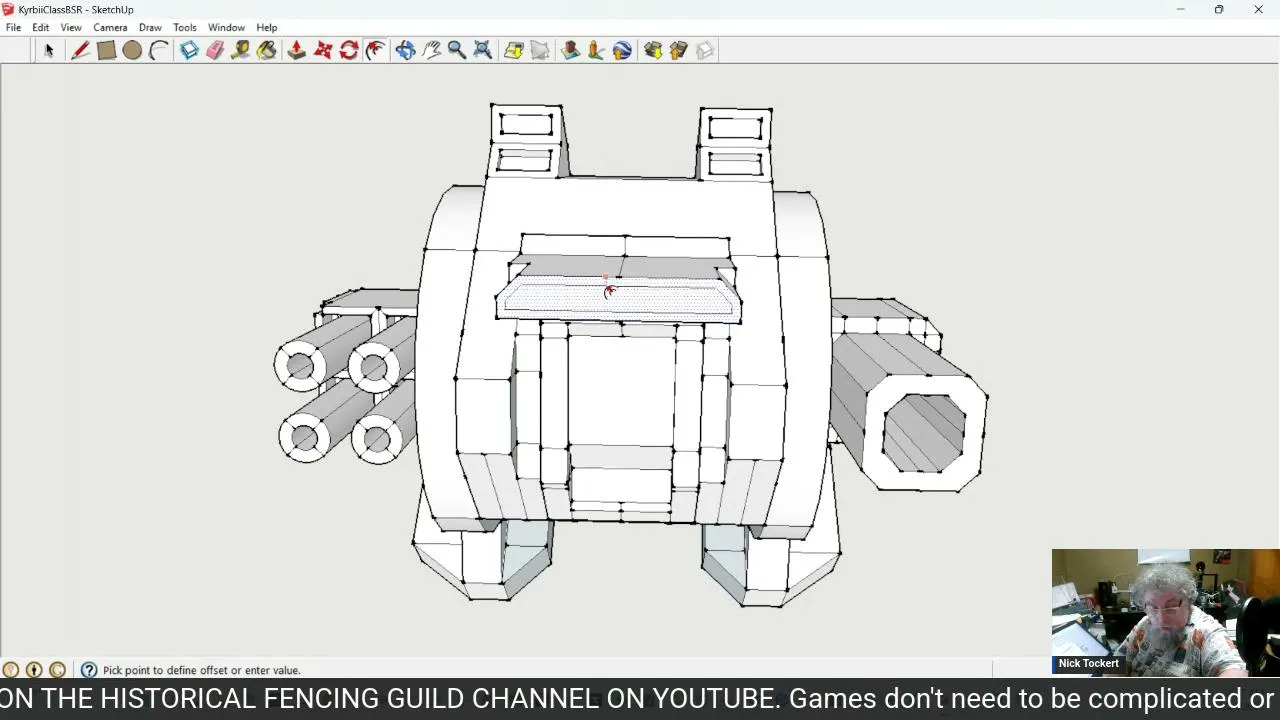Open the View menu
The height and width of the screenshot is (720, 1280).
coord(70,27)
